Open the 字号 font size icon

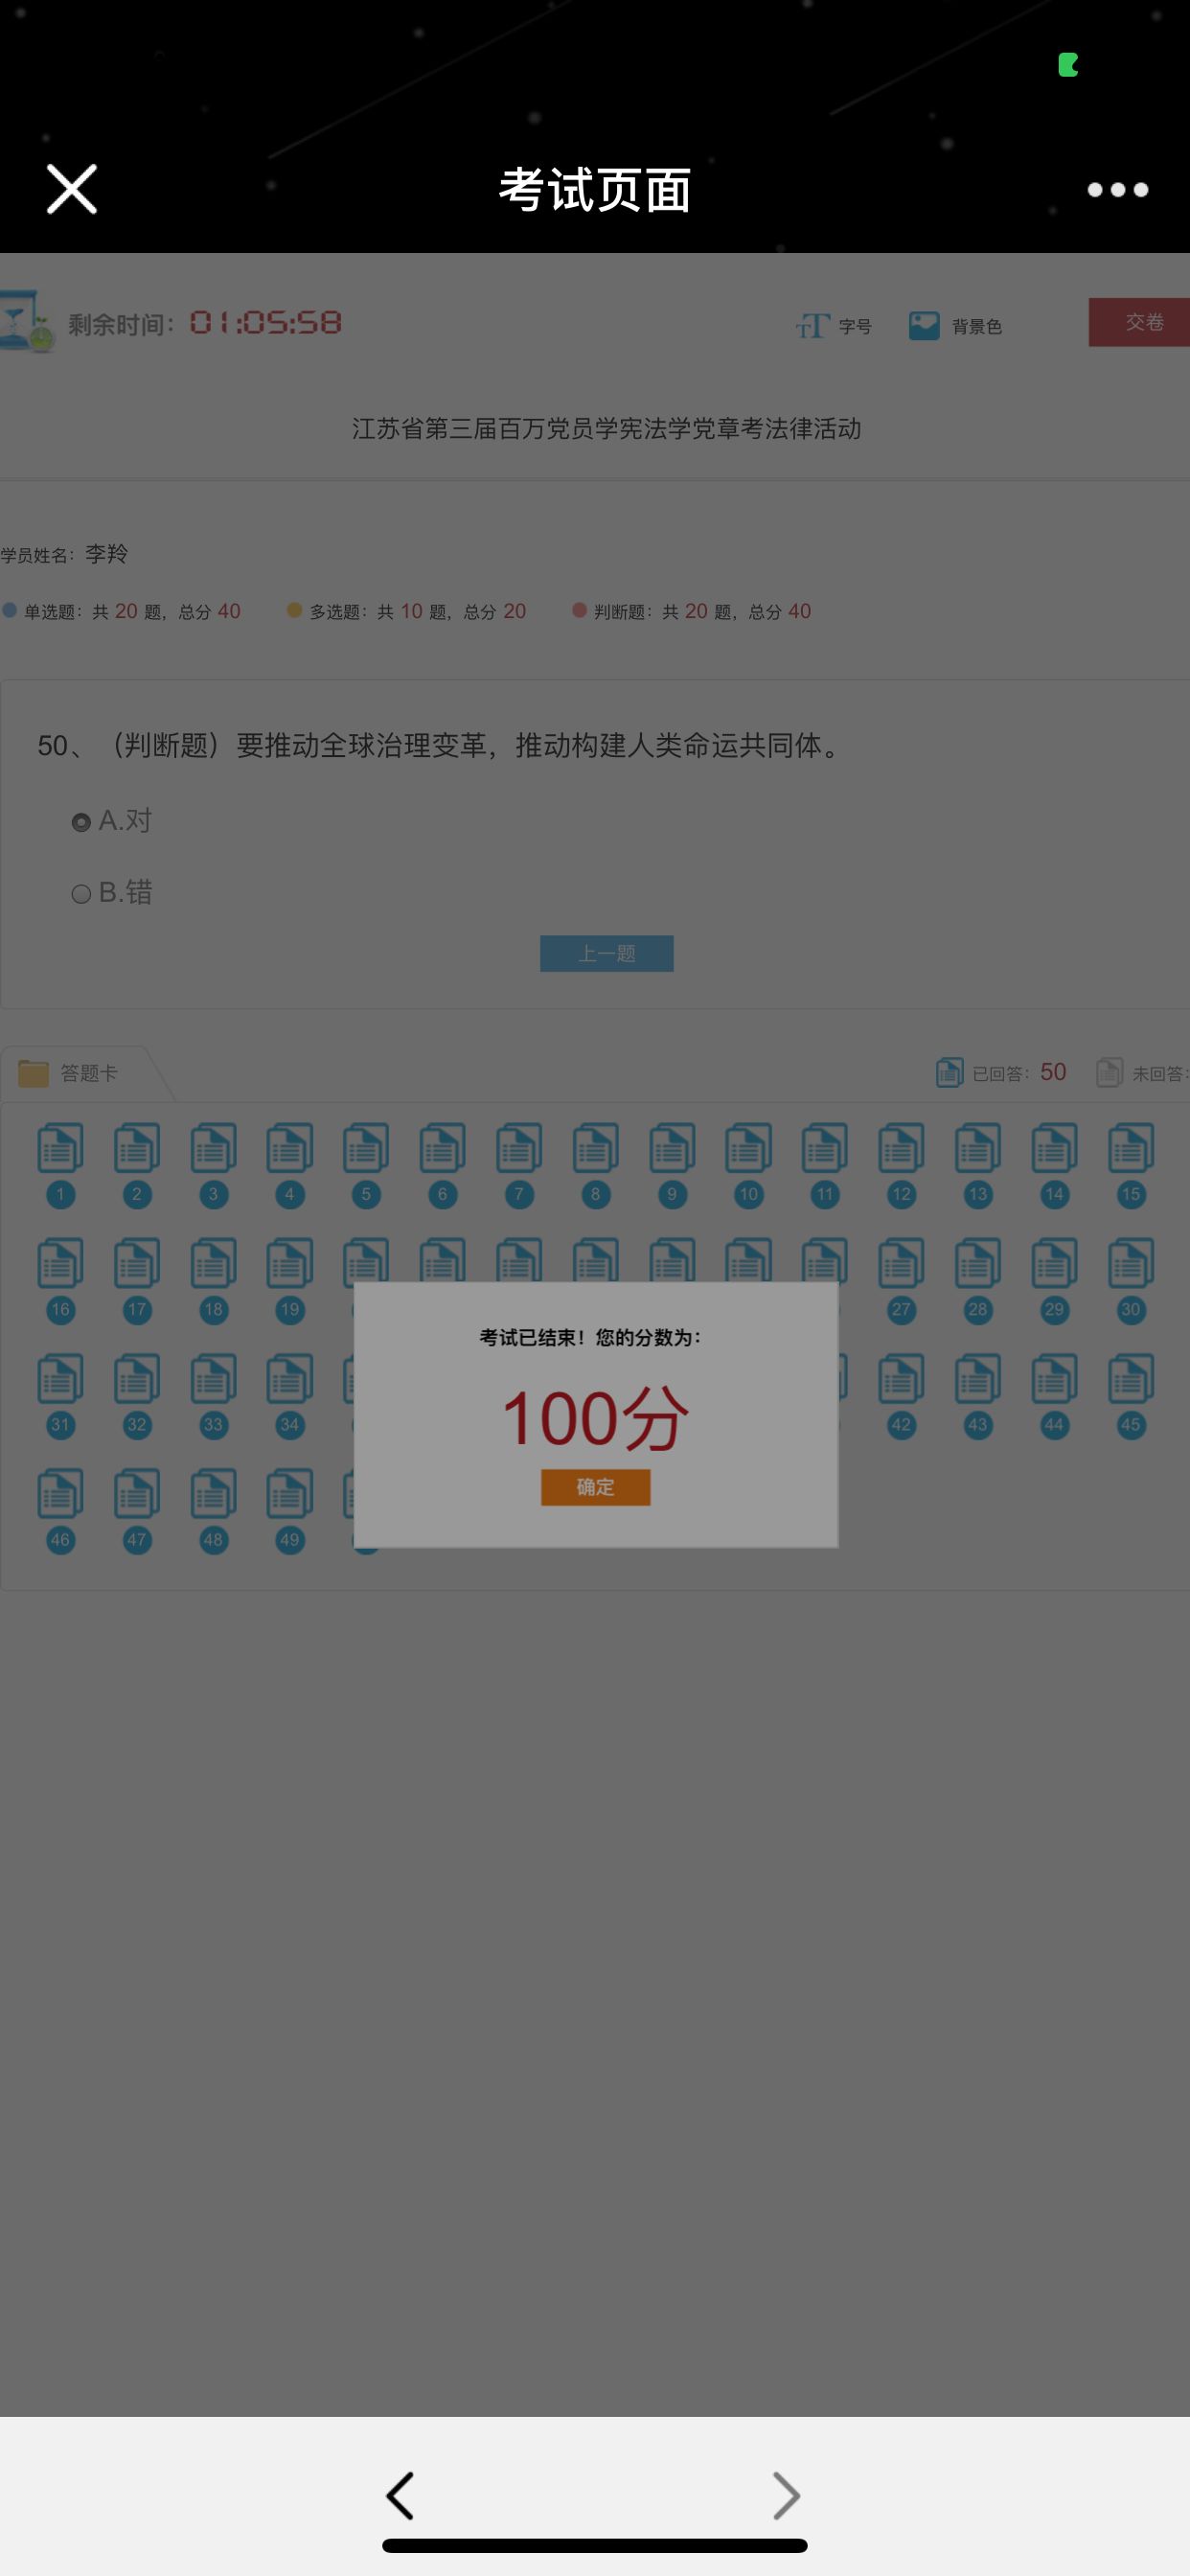click(812, 325)
